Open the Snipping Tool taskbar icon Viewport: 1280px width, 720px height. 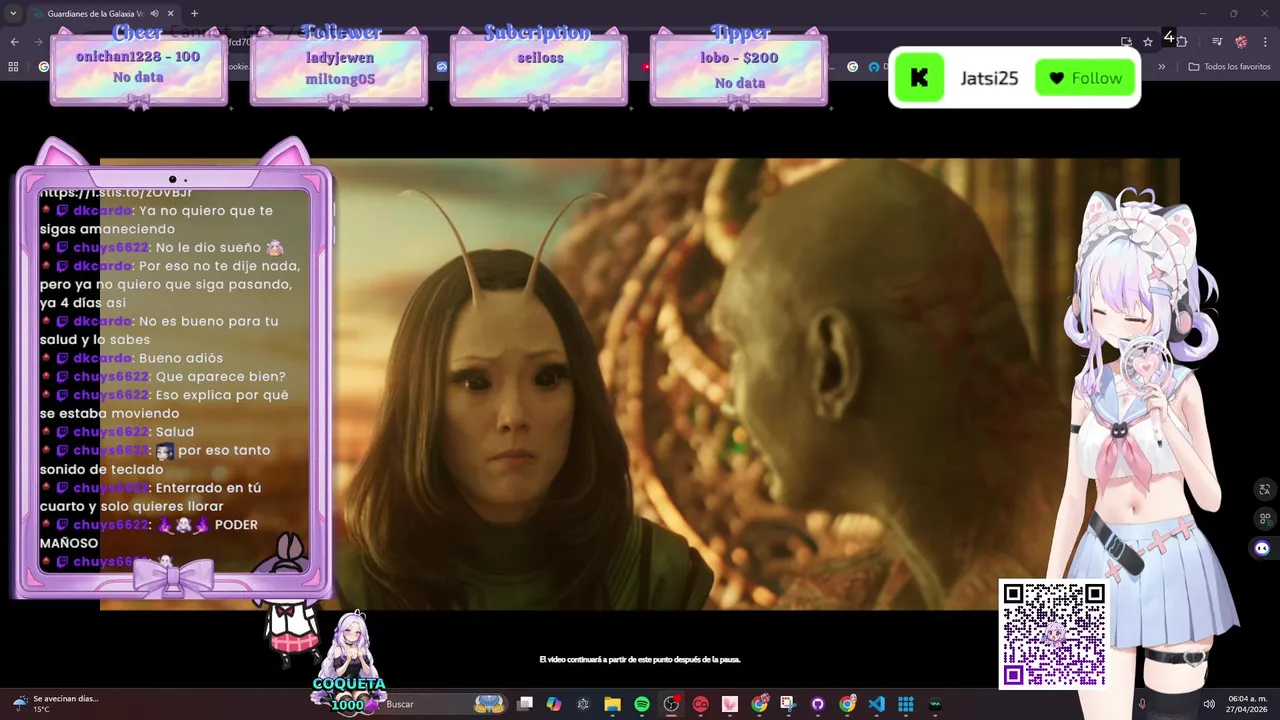[x=788, y=704]
